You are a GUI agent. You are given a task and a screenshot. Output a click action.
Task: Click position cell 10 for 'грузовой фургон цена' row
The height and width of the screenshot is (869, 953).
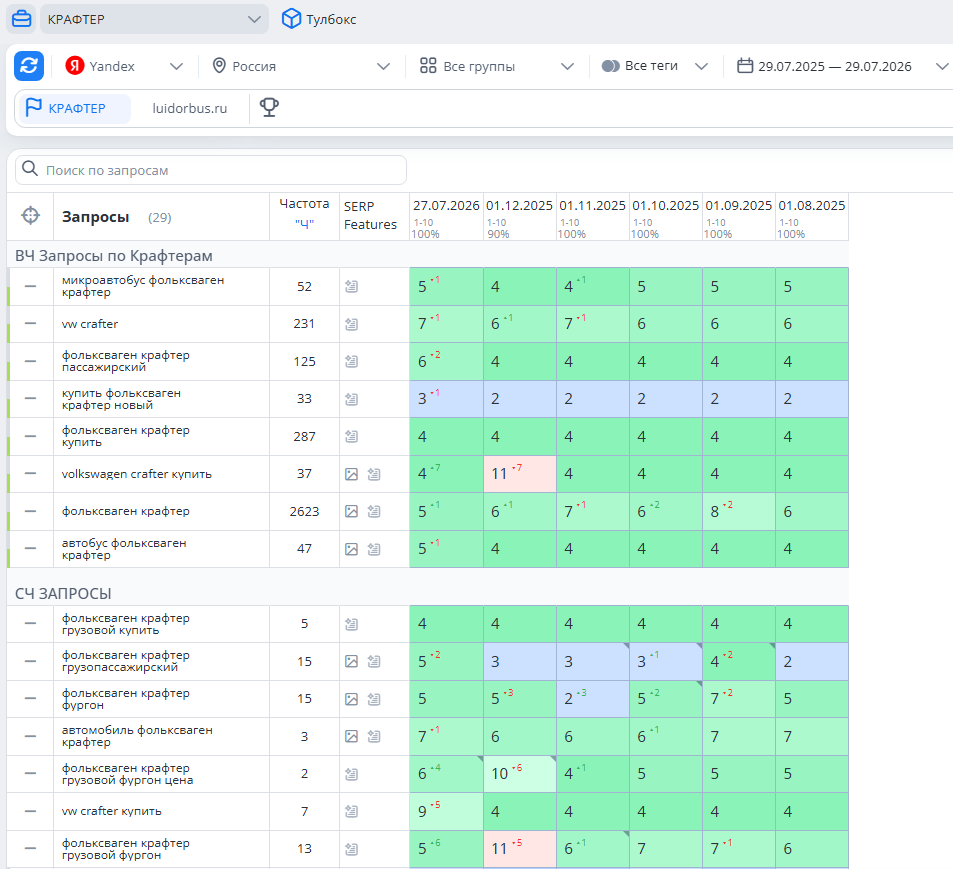coord(520,774)
